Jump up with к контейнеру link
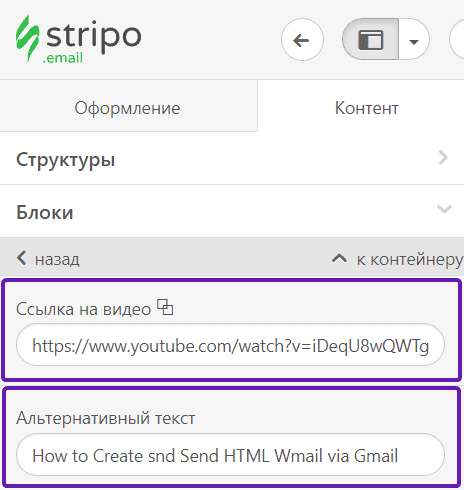 pos(397,259)
